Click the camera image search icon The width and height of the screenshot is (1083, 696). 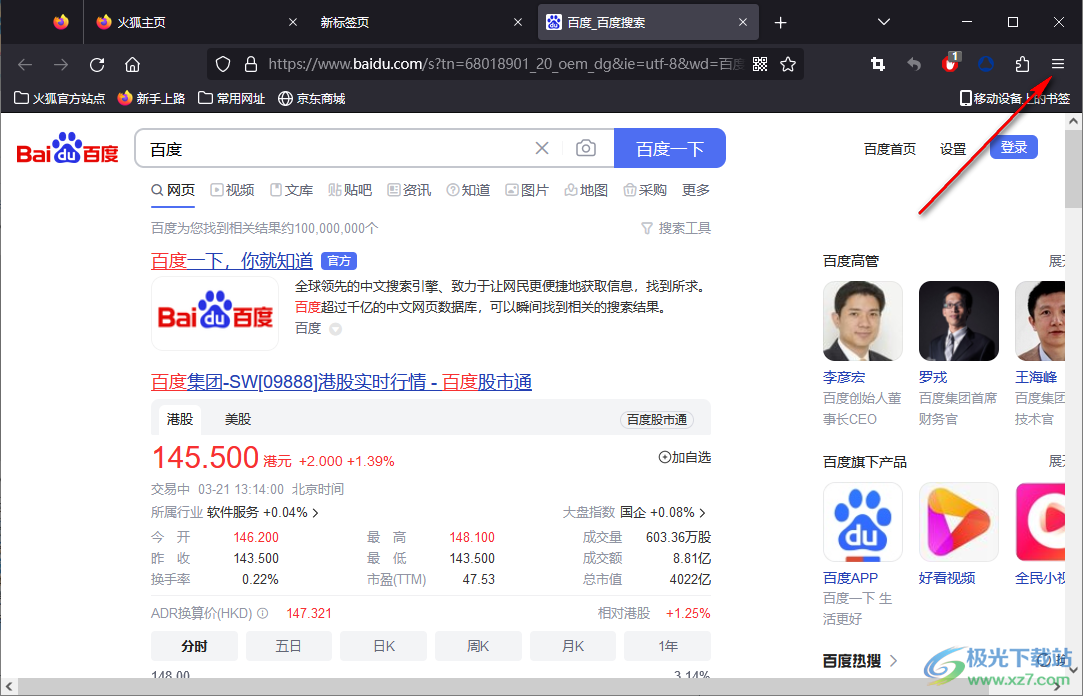click(586, 148)
